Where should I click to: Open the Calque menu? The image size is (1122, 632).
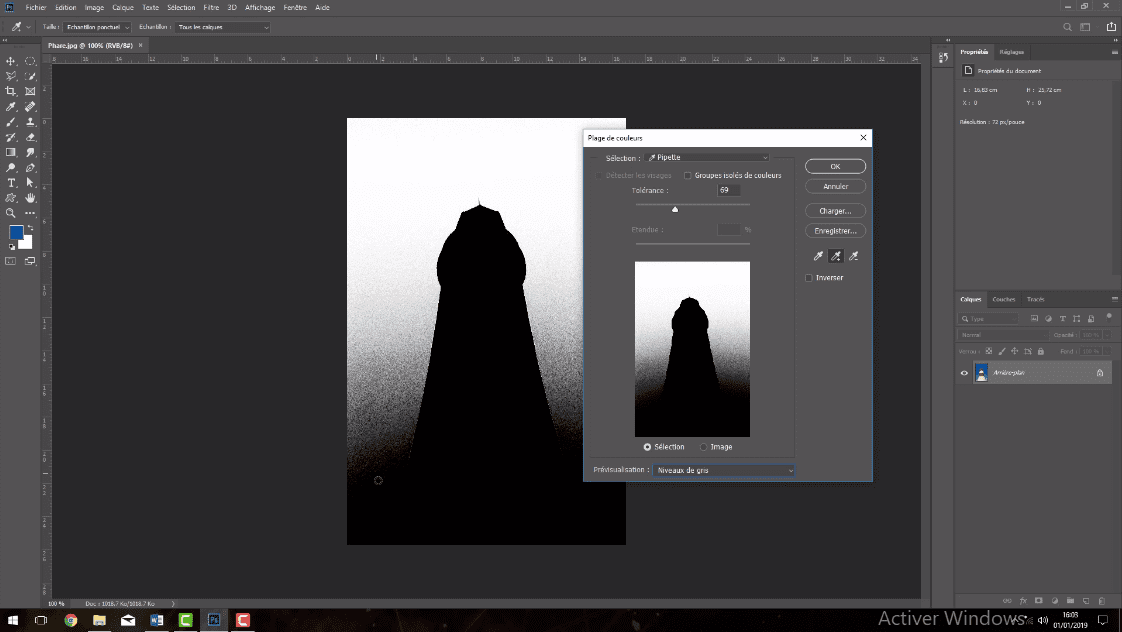(x=122, y=7)
